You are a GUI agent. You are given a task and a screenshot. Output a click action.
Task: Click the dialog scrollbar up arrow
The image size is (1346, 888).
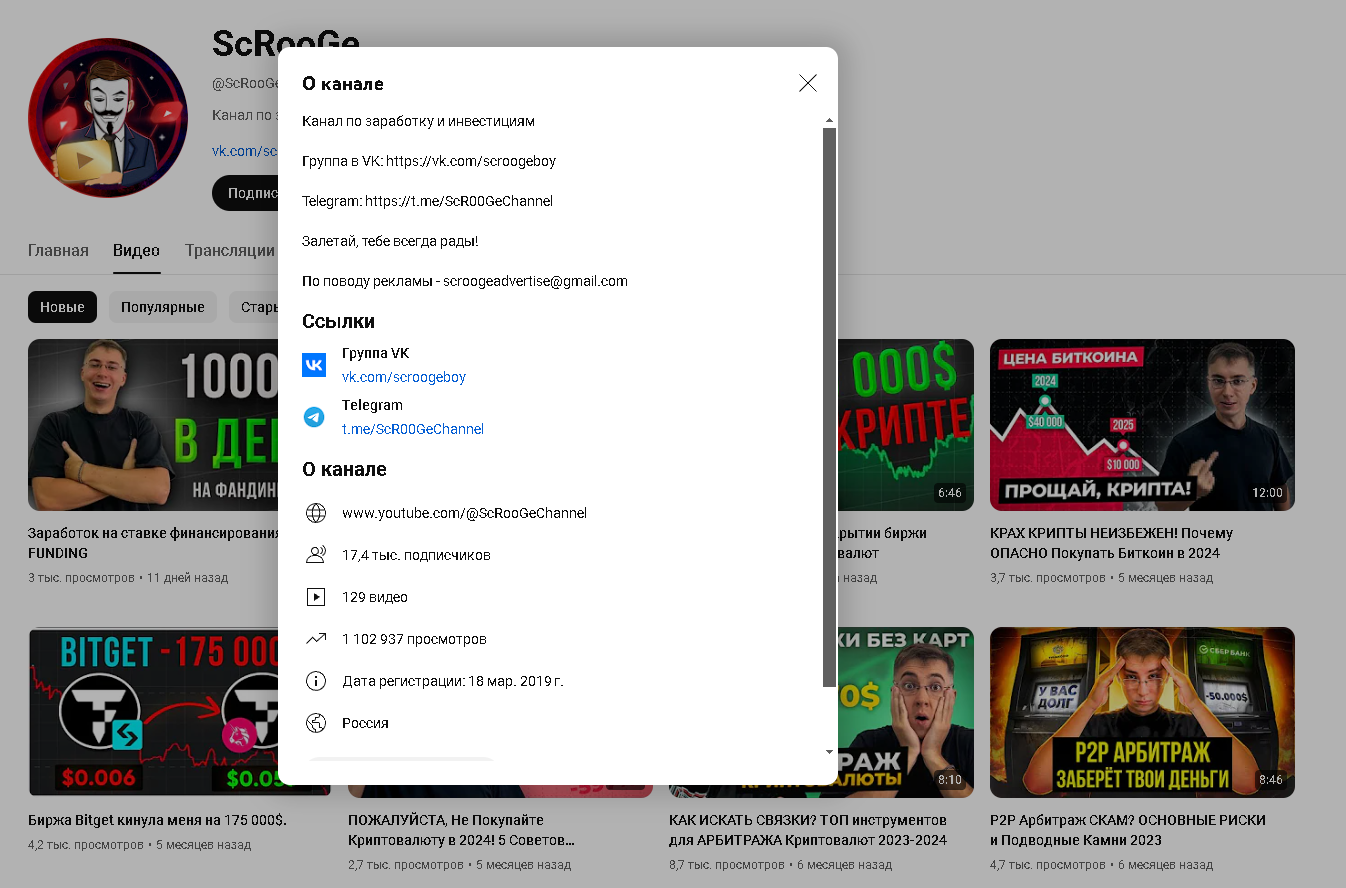coord(829,121)
